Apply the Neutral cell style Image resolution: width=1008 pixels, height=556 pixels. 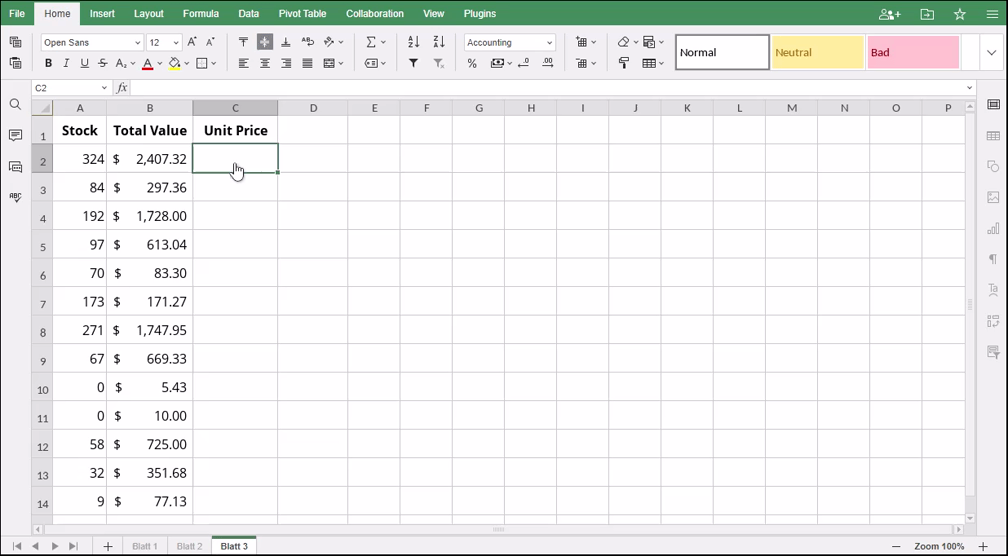817,52
